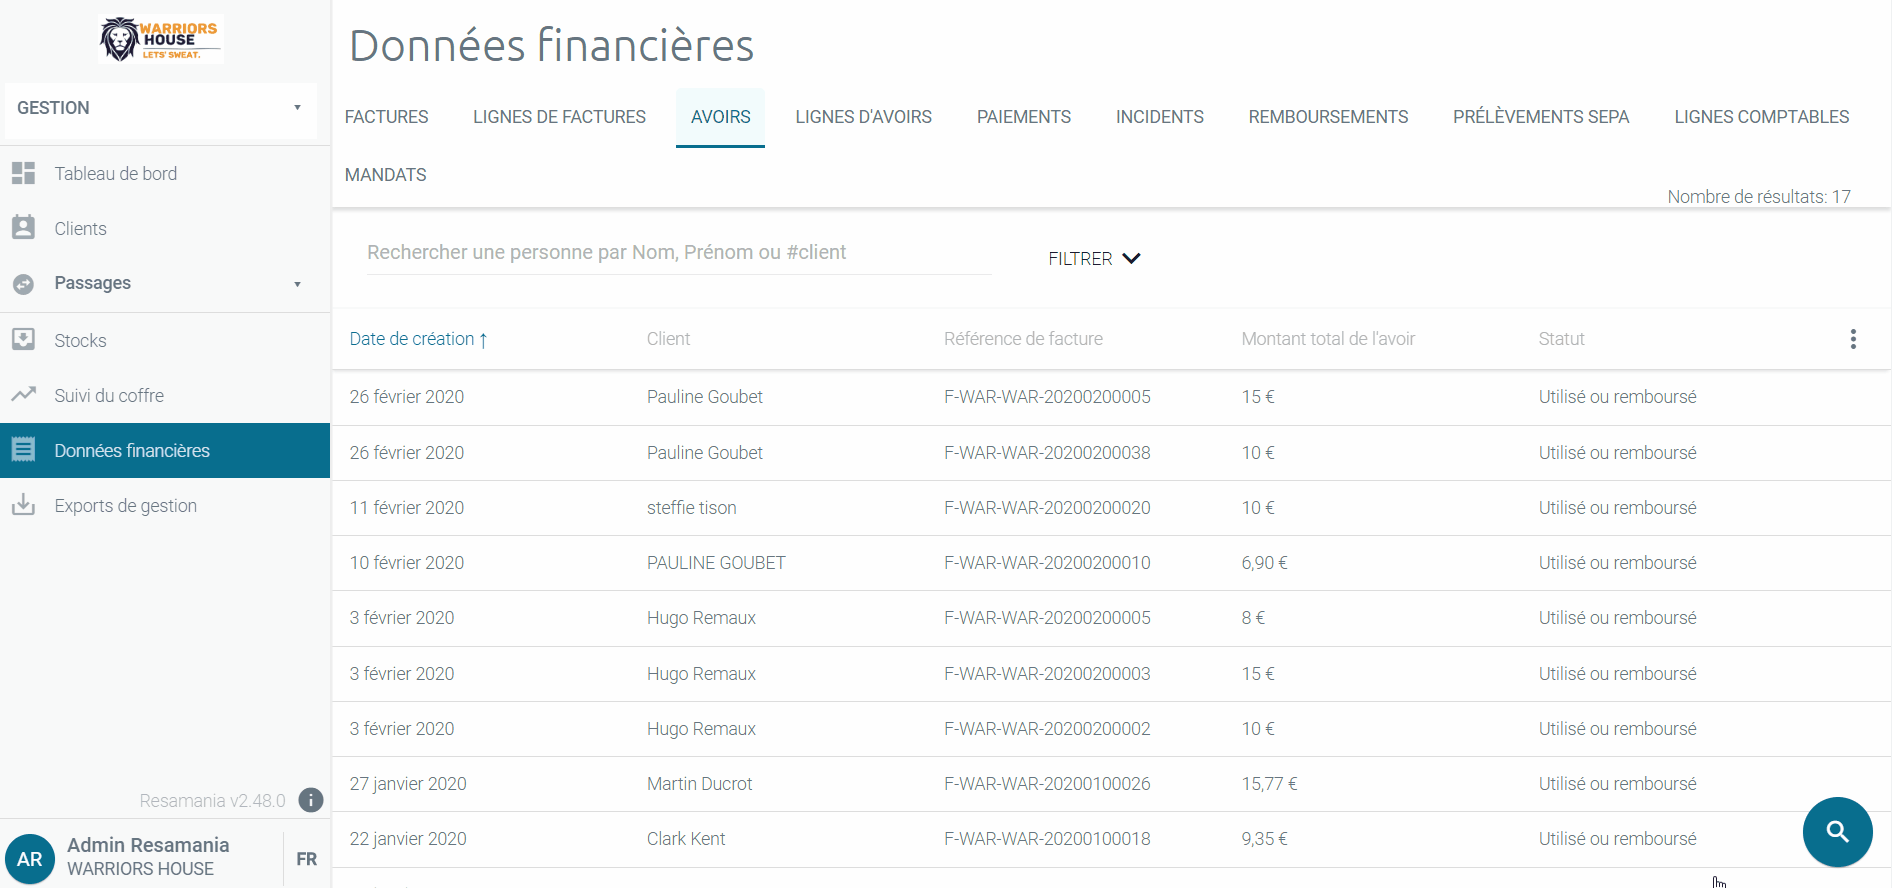Click client name PAULINE GOUBET uppercase
1892x888 pixels.
716,563
